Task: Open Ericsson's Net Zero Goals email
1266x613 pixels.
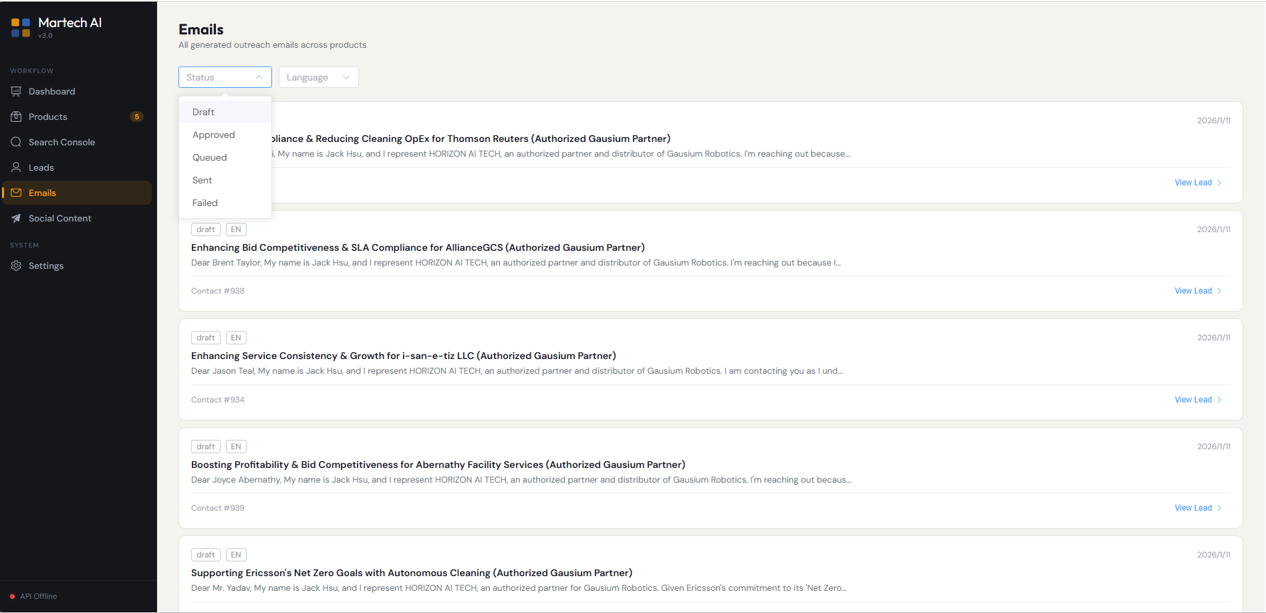Action: (x=411, y=573)
